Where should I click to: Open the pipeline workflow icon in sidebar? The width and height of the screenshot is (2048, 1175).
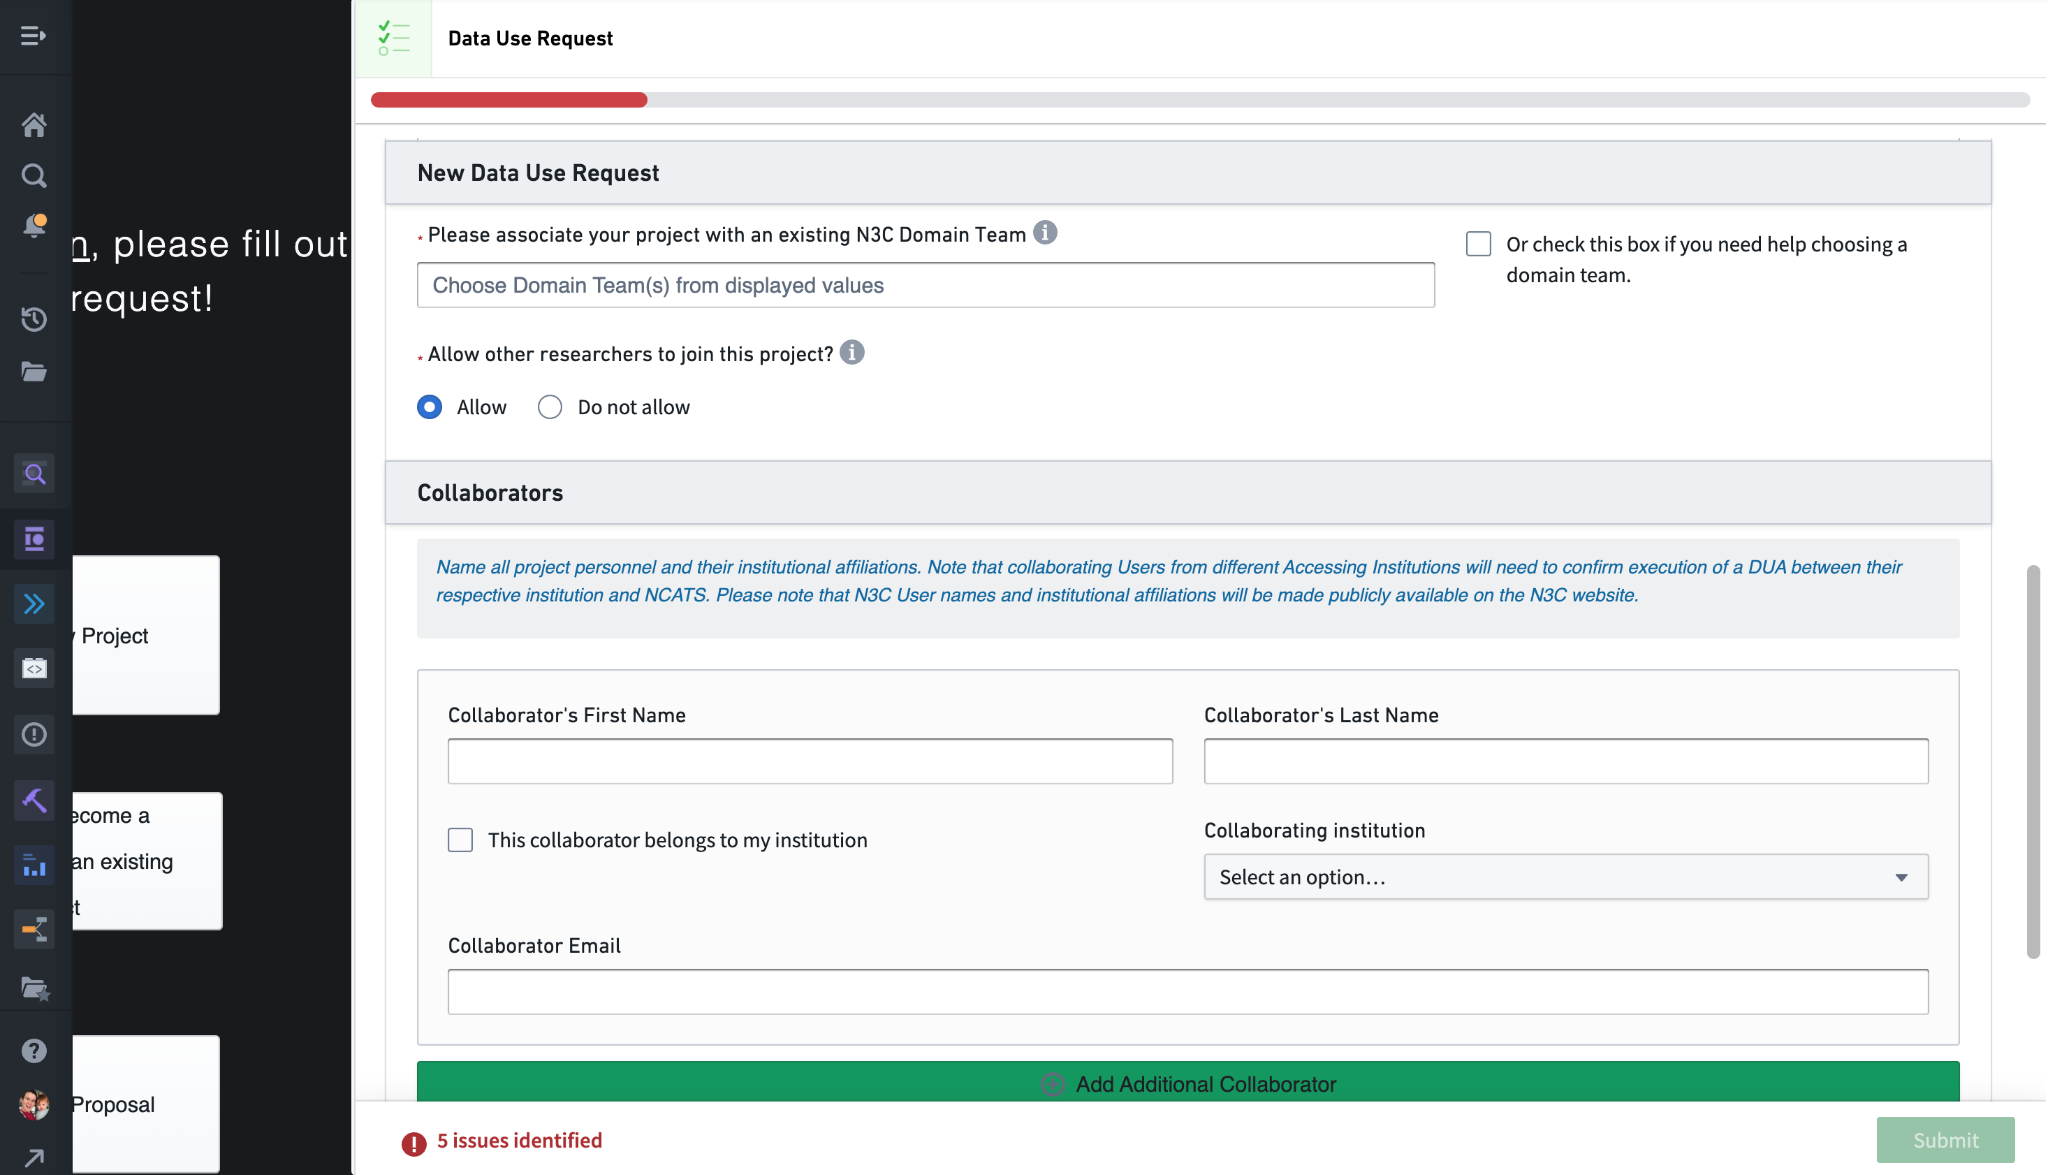point(35,929)
